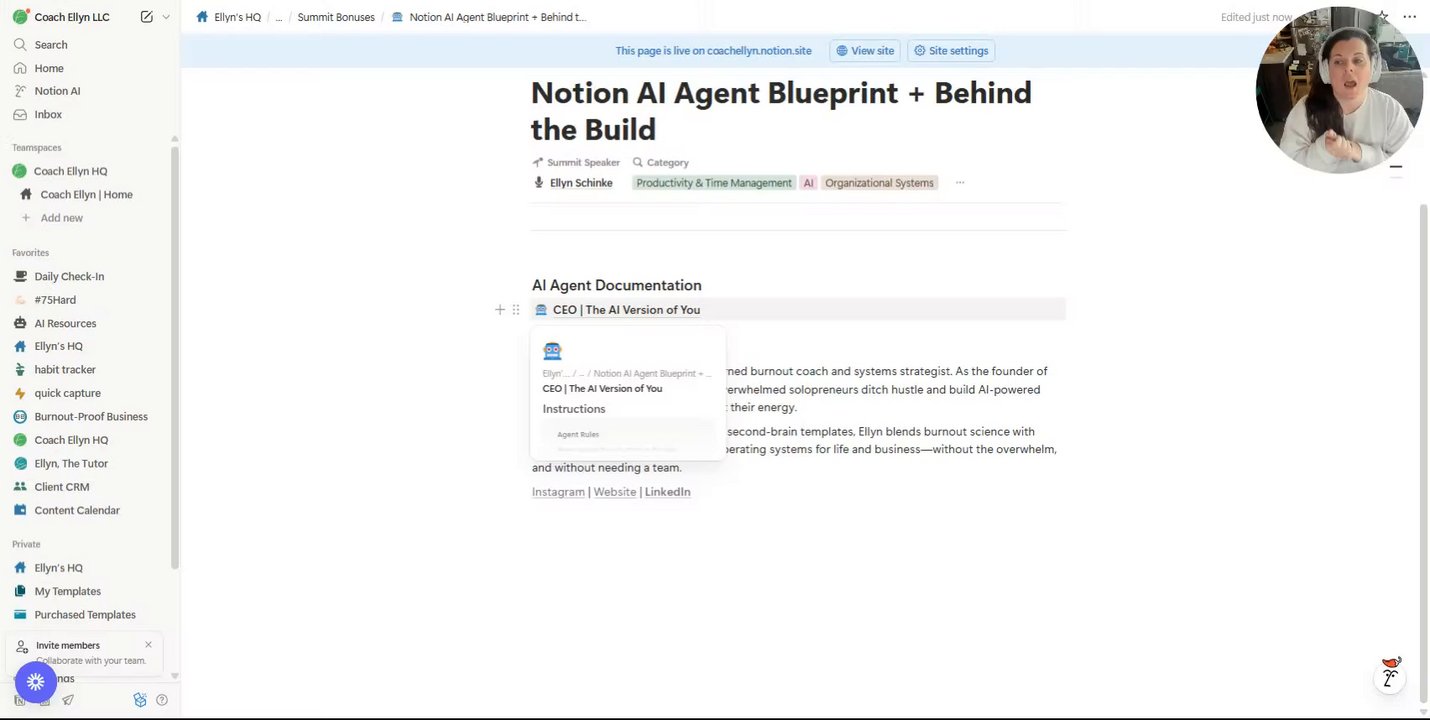1430x720 pixels.
Task: Click the Inbox tray icon
Action: [20, 115]
